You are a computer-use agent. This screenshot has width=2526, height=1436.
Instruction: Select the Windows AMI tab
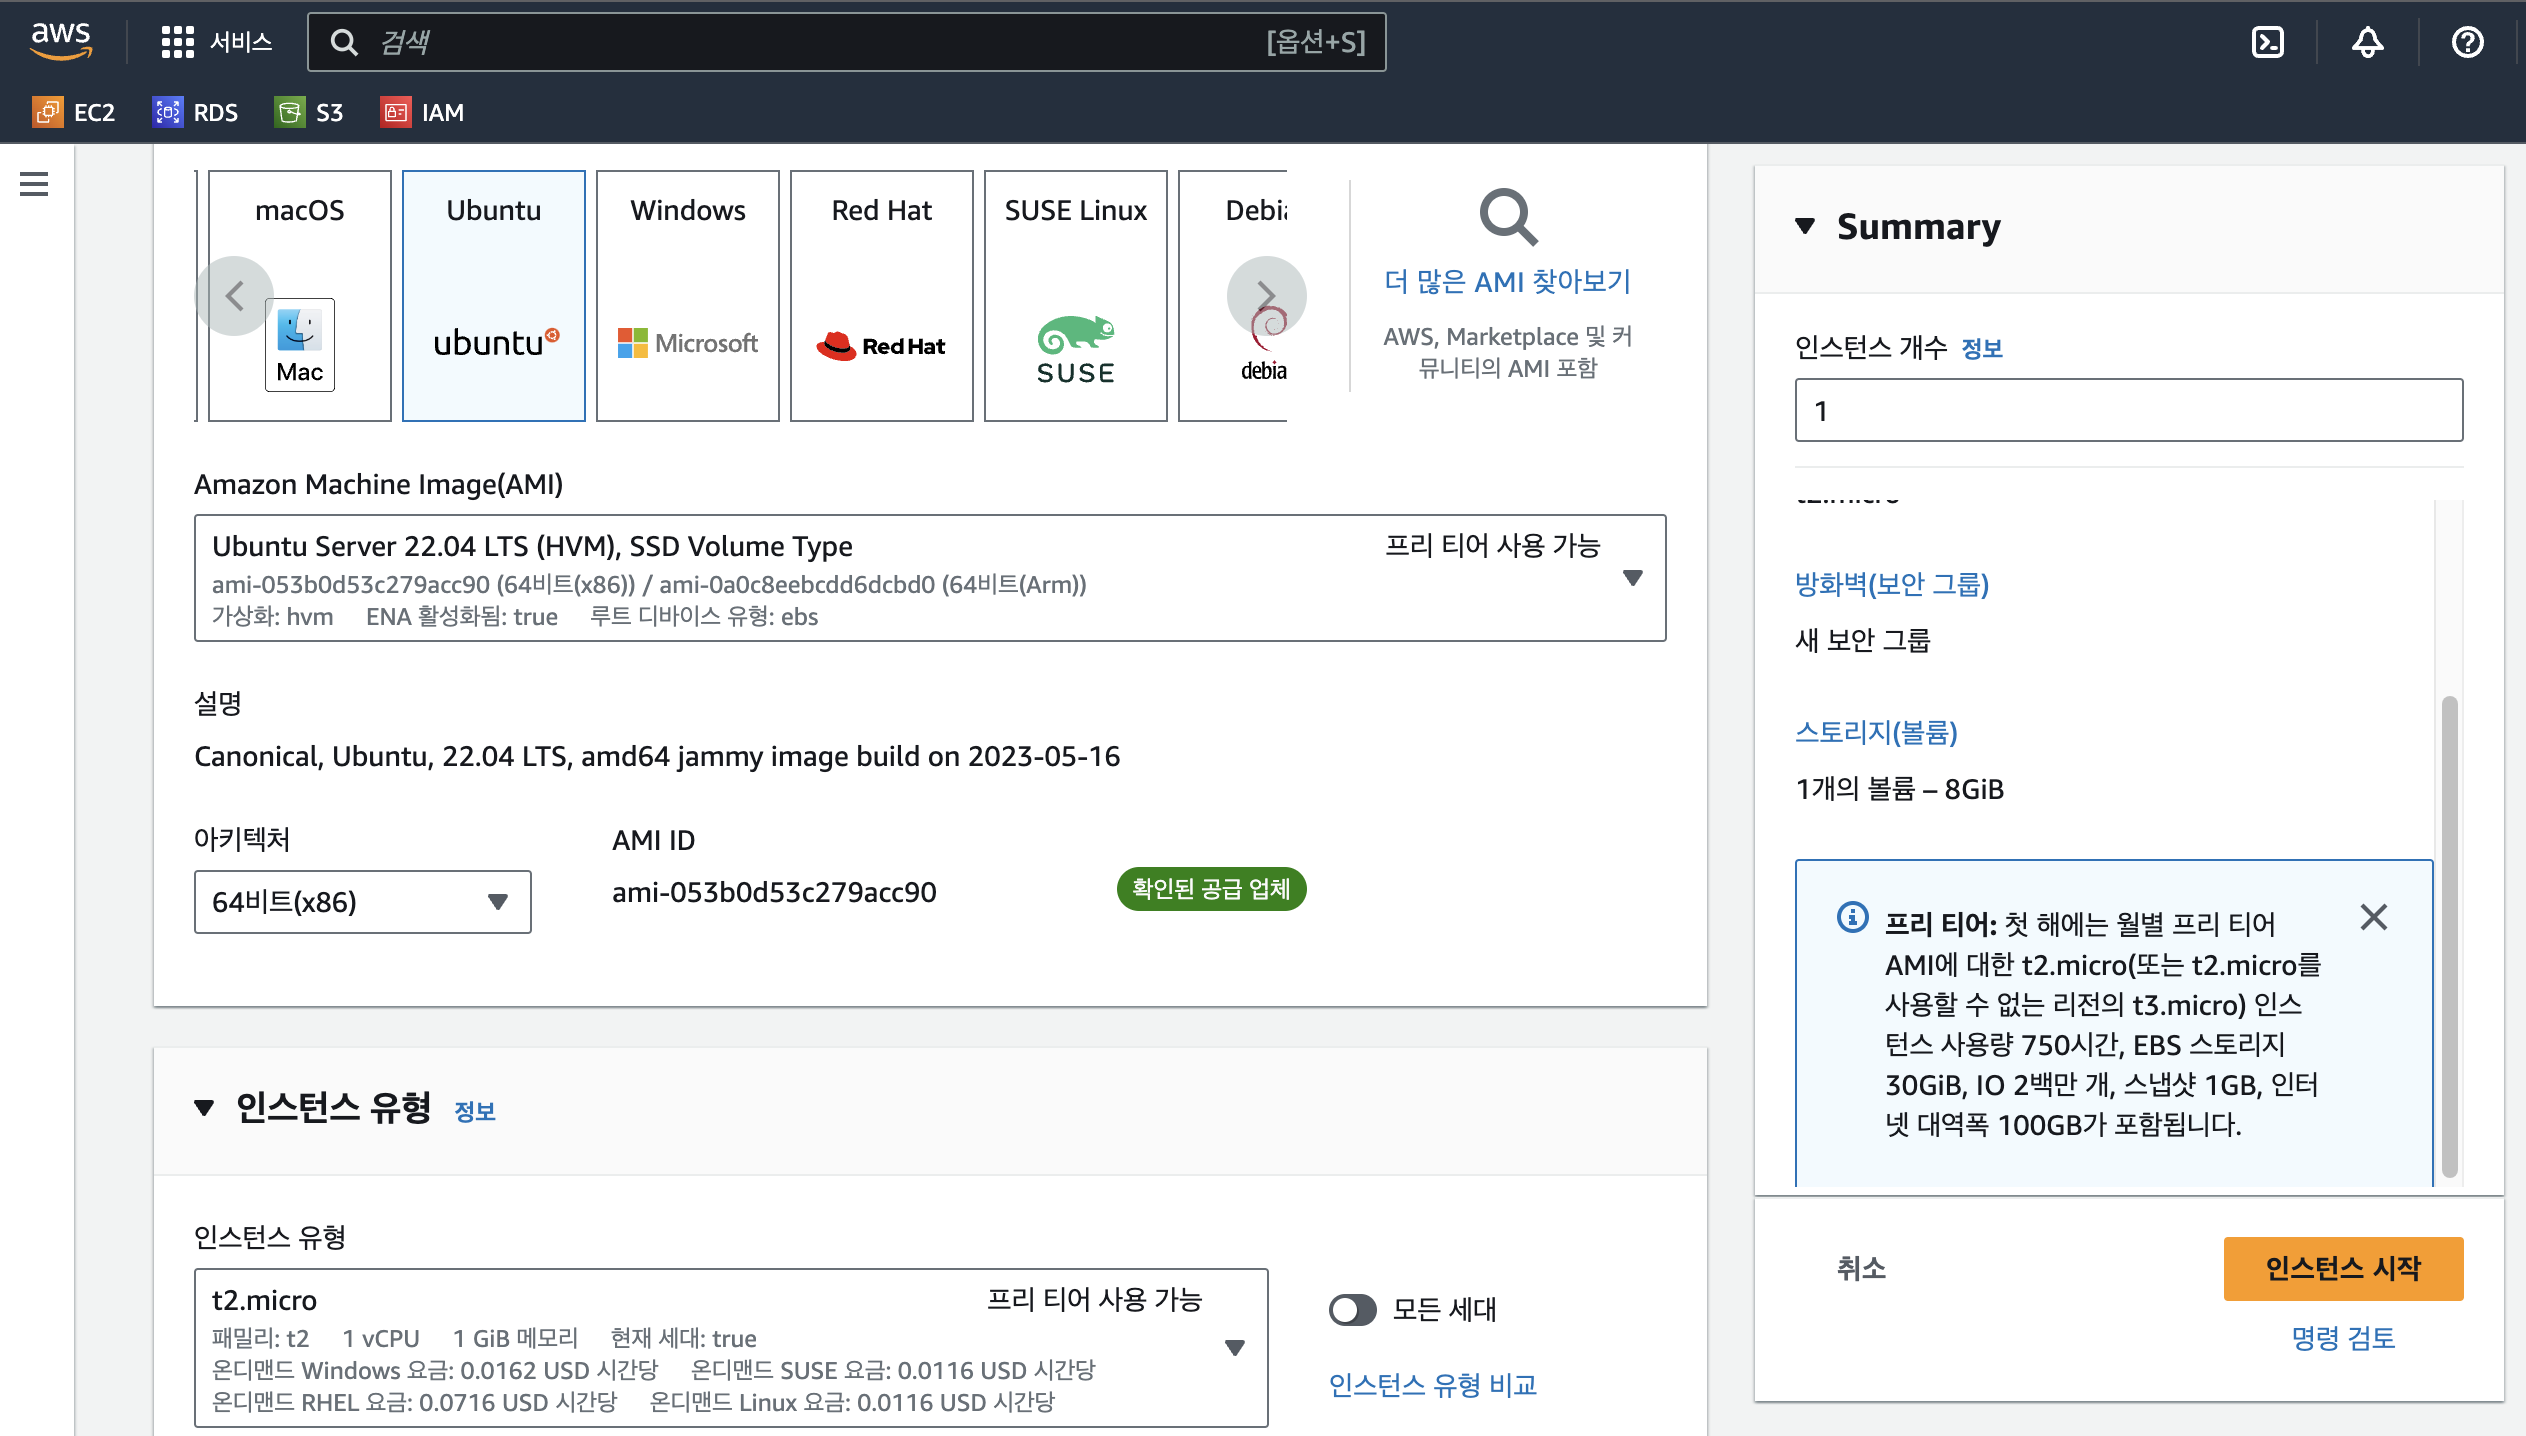[688, 295]
